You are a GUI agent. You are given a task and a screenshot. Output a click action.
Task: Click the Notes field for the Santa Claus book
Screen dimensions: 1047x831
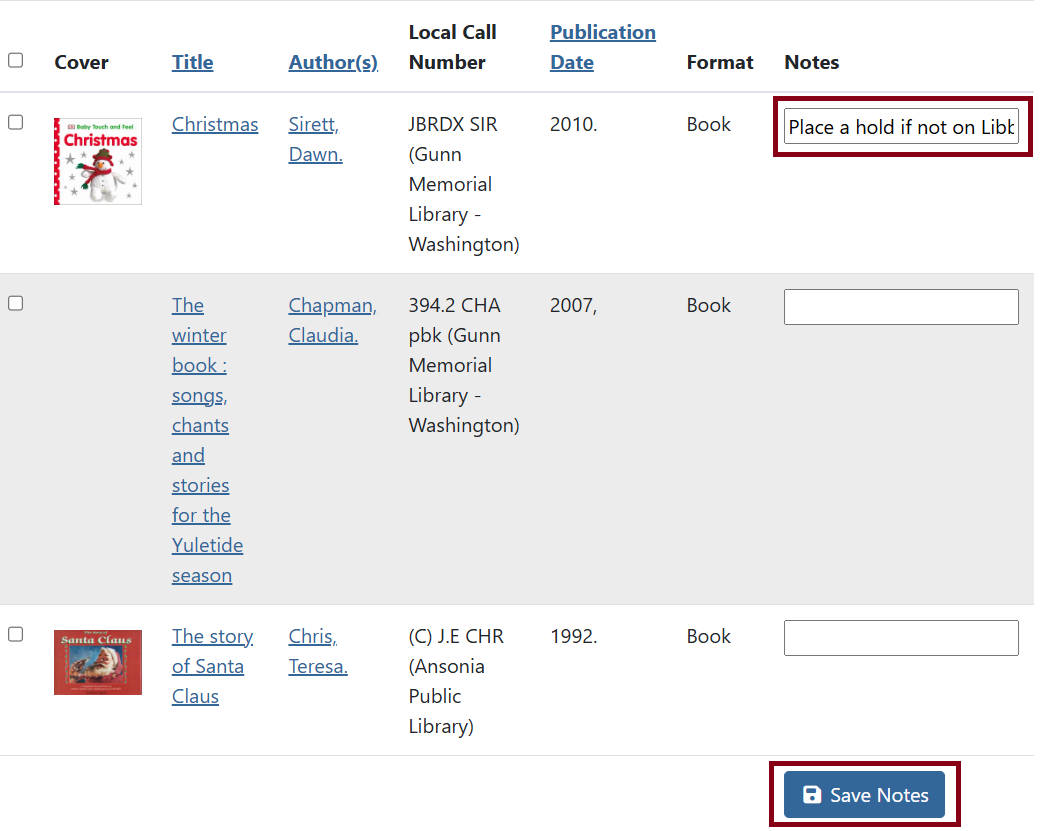(x=900, y=638)
